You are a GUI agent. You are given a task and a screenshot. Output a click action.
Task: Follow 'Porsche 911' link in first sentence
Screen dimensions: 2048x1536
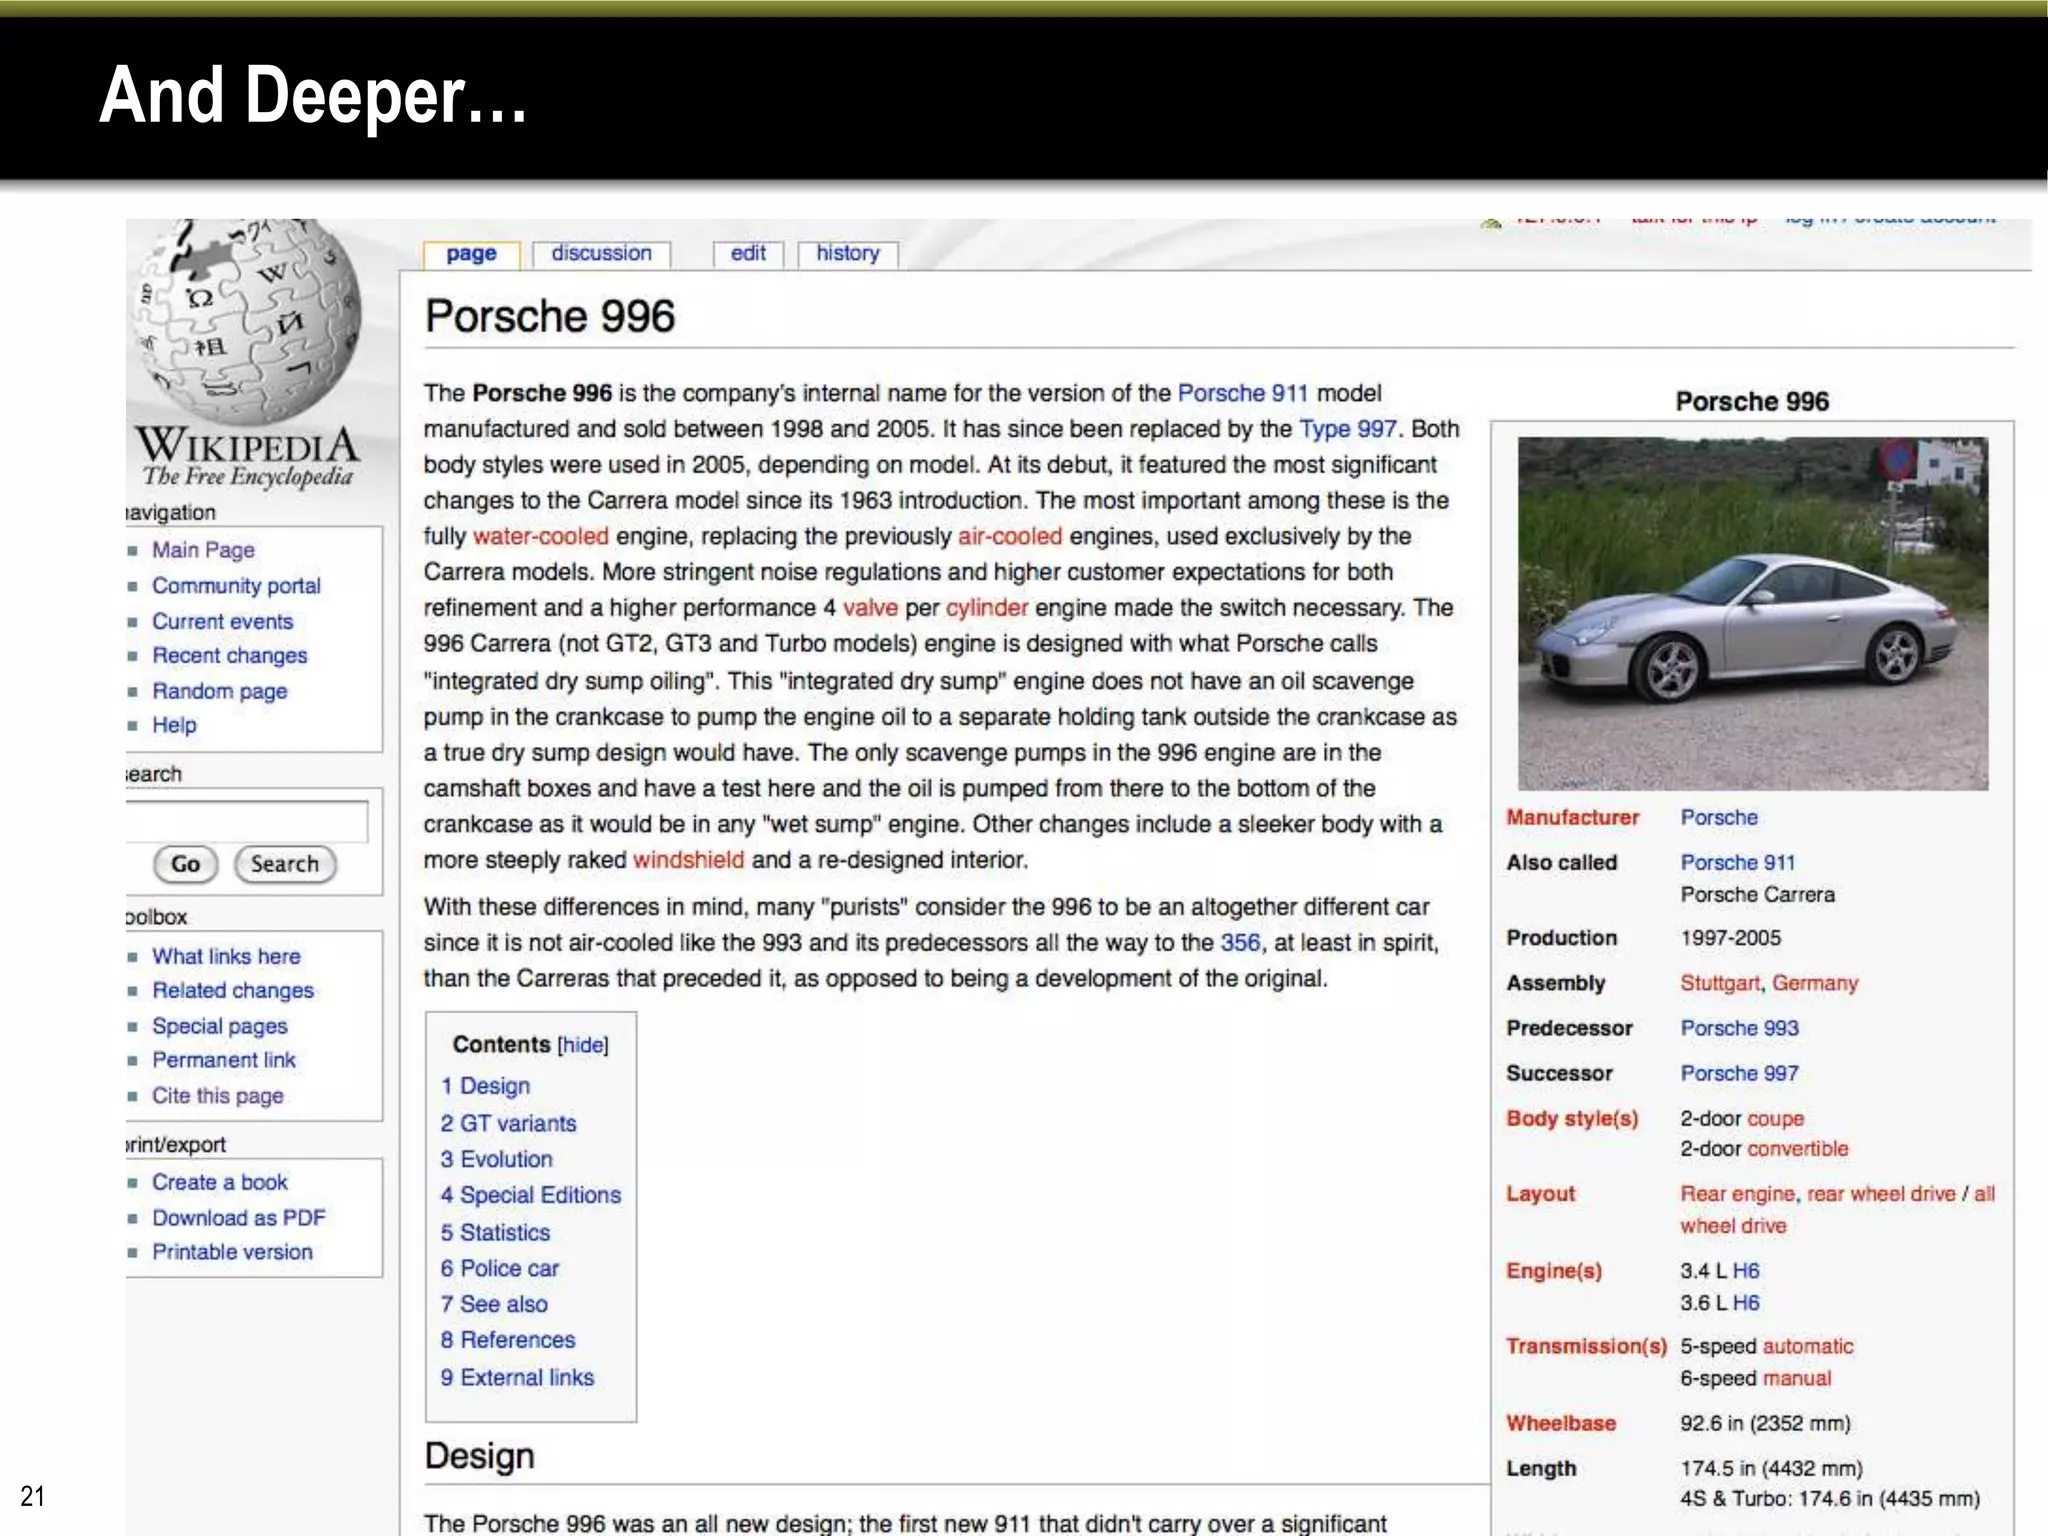coord(1243,393)
